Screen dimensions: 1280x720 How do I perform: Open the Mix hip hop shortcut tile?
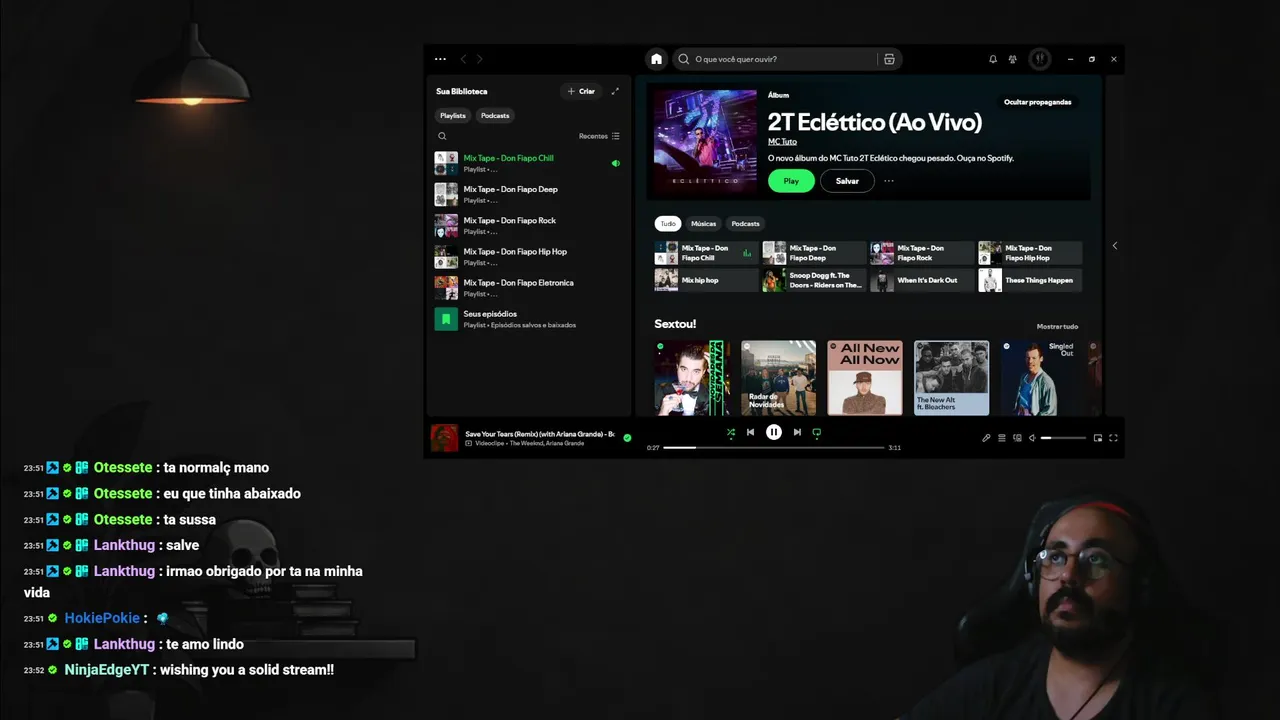click(x=706, y=280)
